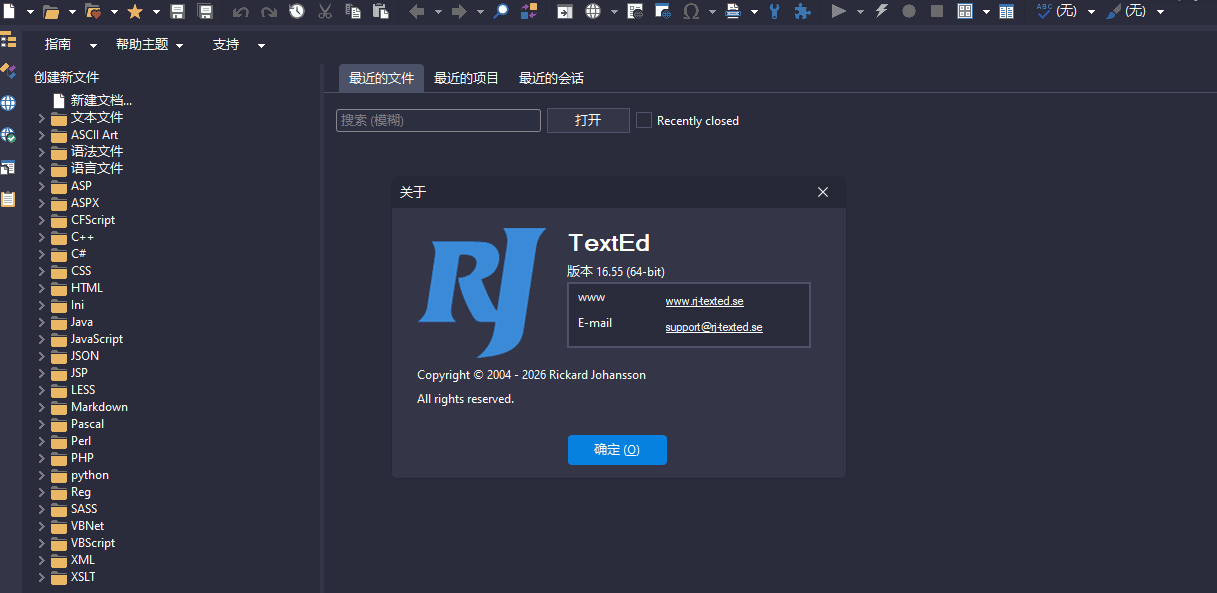Switch to the 最近的项目 tab

click(466, 78)
